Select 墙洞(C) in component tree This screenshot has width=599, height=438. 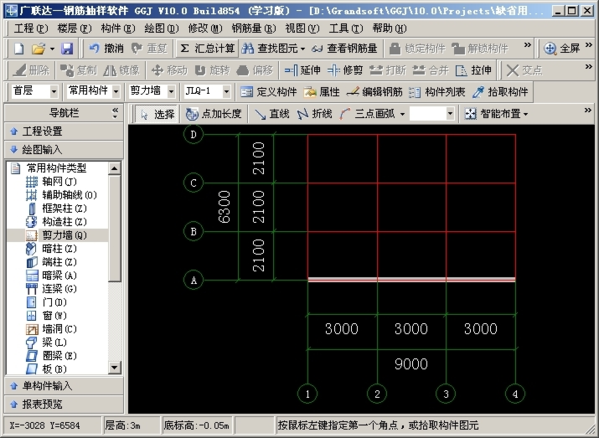coord(51,329)
